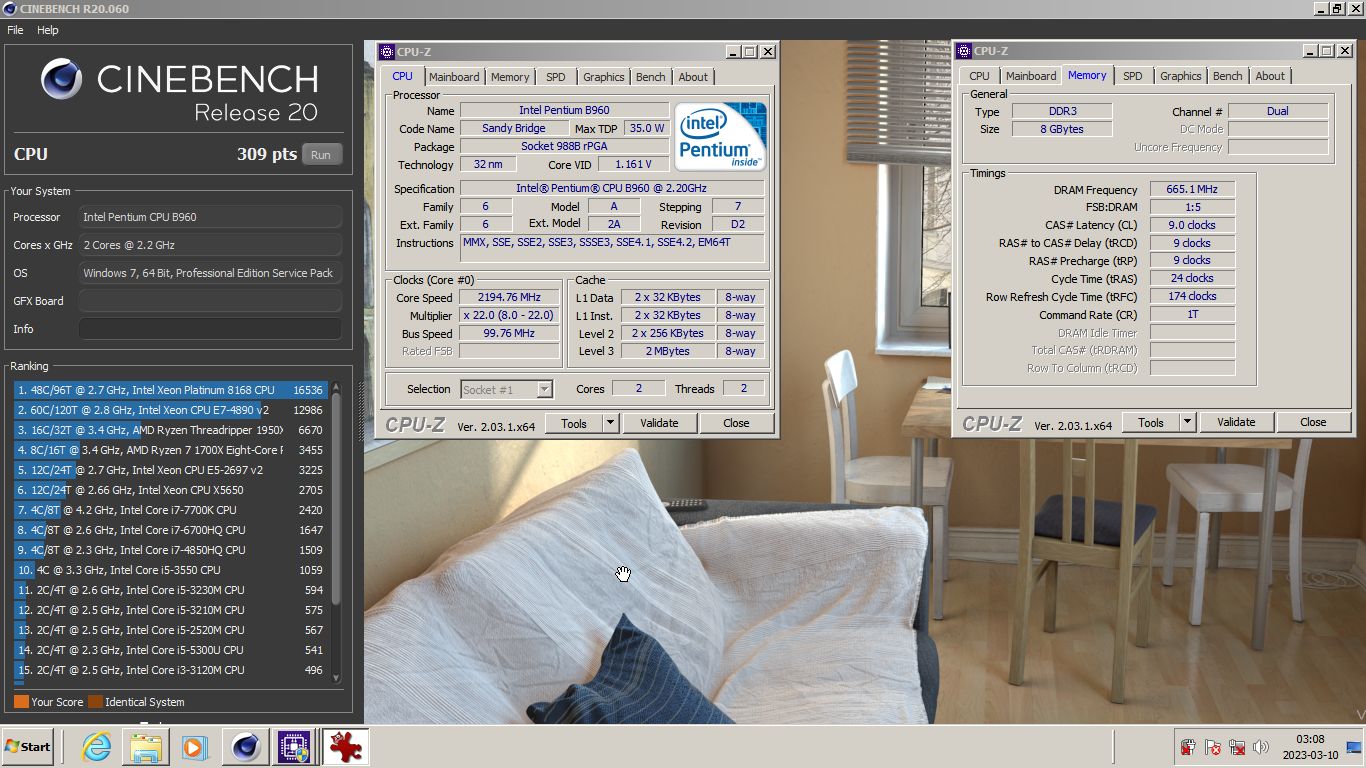
Task: Click Close button in right CPU-Z window
Action: coord(1313,422)
